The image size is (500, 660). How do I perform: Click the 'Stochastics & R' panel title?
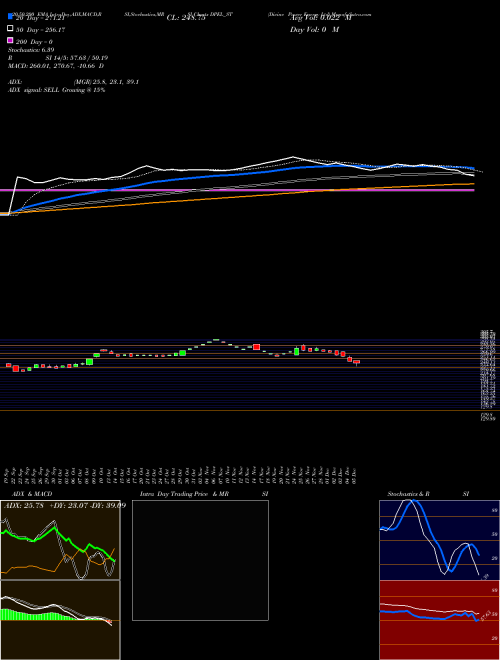[x=408, y=494]
